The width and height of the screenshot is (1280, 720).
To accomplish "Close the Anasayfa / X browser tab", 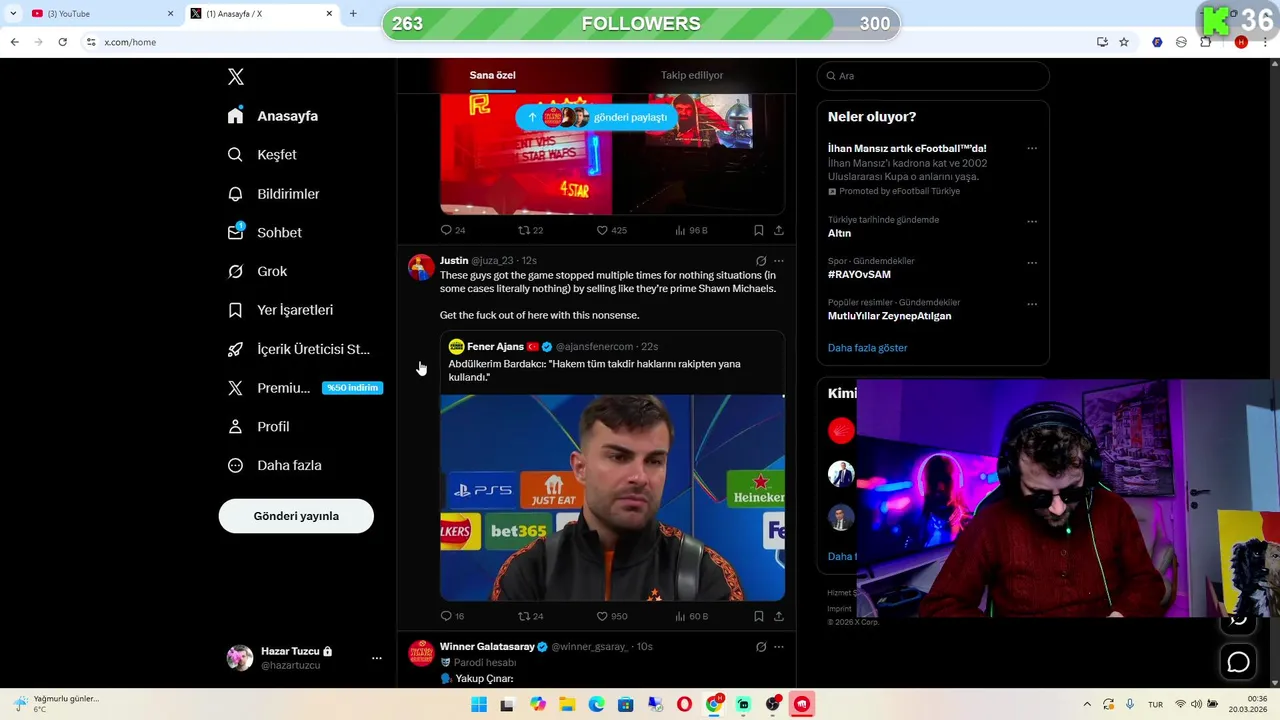I will pos(329,14).
